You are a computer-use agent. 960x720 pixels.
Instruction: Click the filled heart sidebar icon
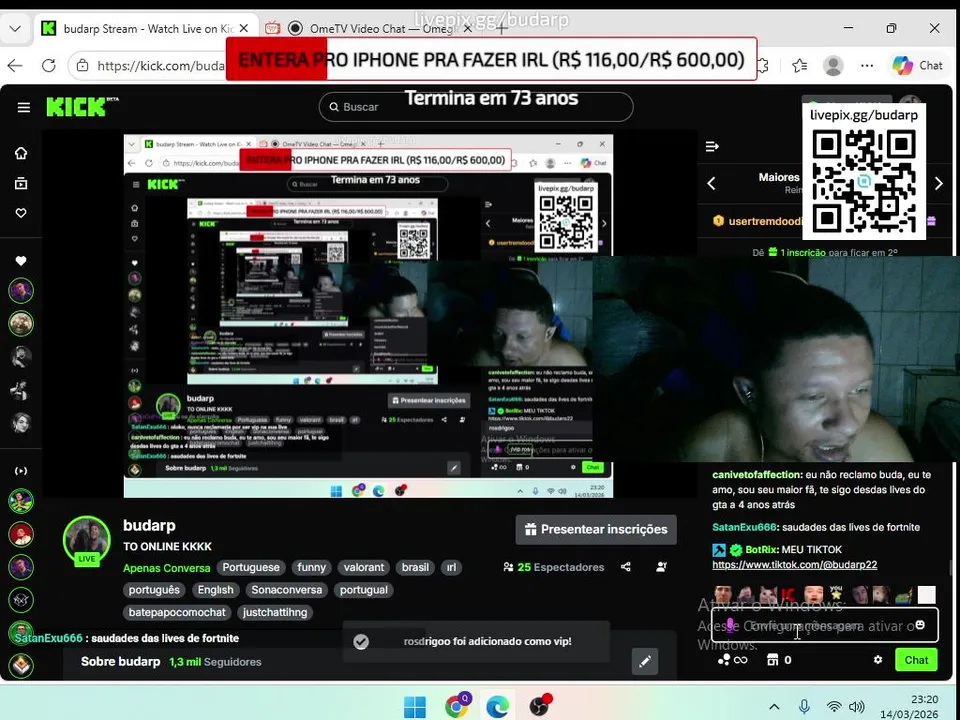click(x=21, y=261)
